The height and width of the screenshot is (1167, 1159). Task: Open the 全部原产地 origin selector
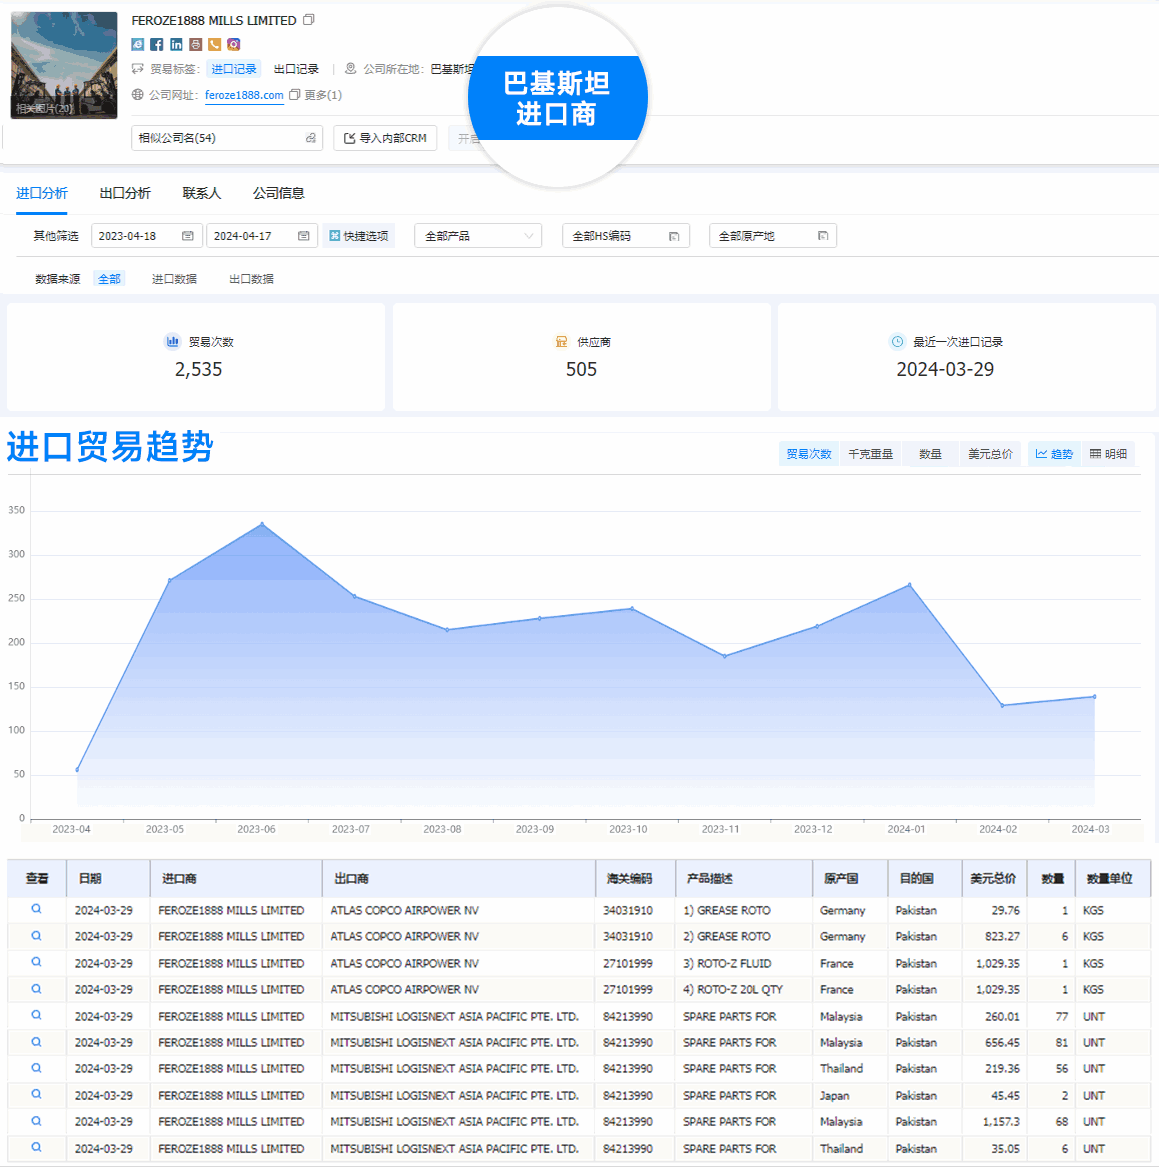pos(772,235)
